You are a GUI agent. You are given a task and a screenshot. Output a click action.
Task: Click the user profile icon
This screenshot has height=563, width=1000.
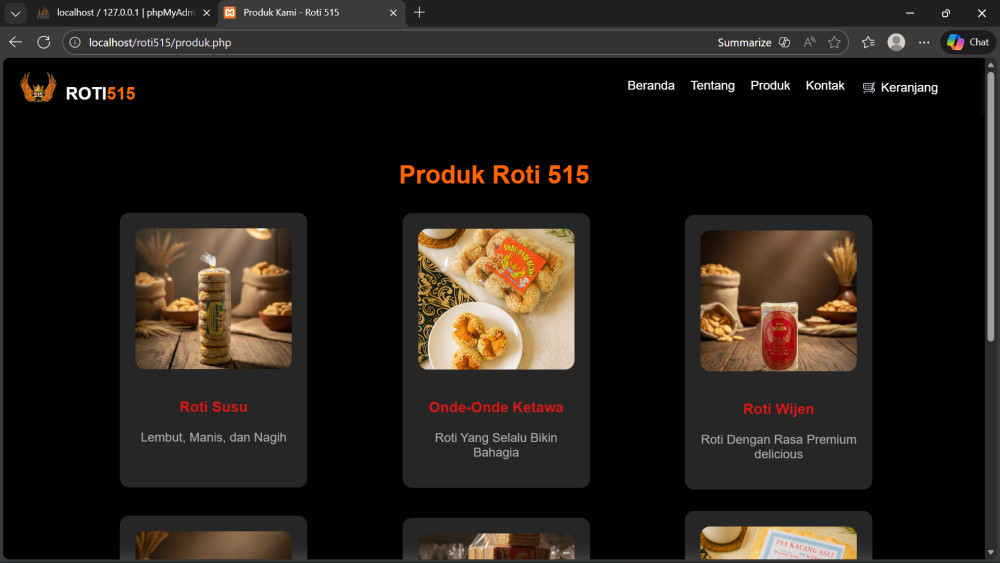click(x=896, y=42)
